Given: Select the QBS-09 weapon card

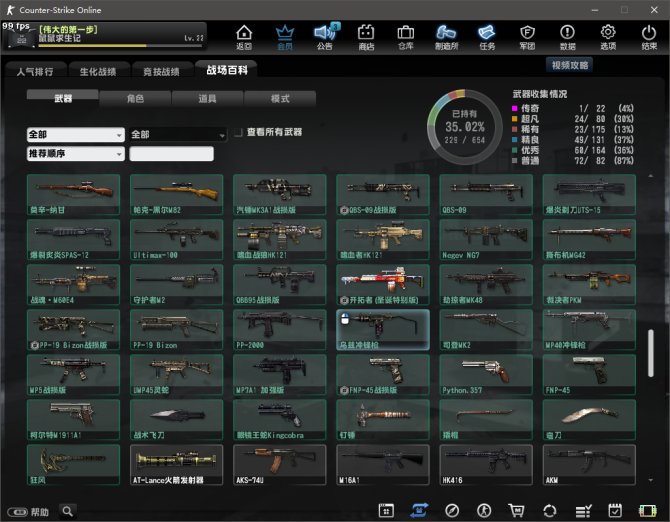Looking at the screenshot, I should point(486,194).
